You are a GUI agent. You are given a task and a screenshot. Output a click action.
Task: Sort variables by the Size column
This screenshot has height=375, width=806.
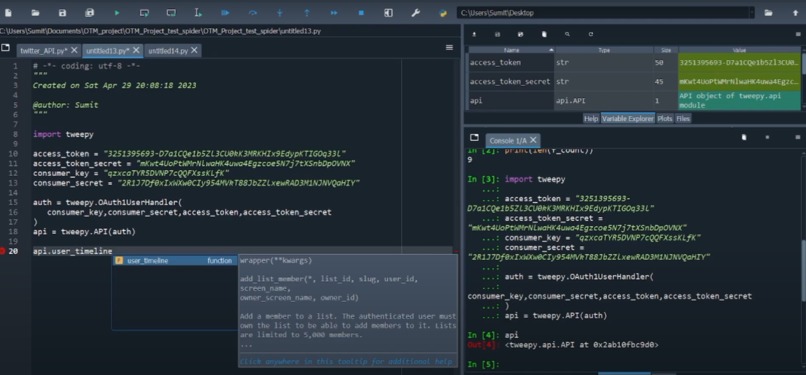pos(666,50)
